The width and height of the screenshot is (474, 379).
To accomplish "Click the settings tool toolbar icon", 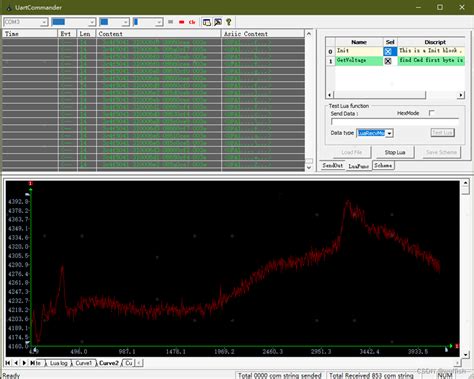I will tap(218, 22).
